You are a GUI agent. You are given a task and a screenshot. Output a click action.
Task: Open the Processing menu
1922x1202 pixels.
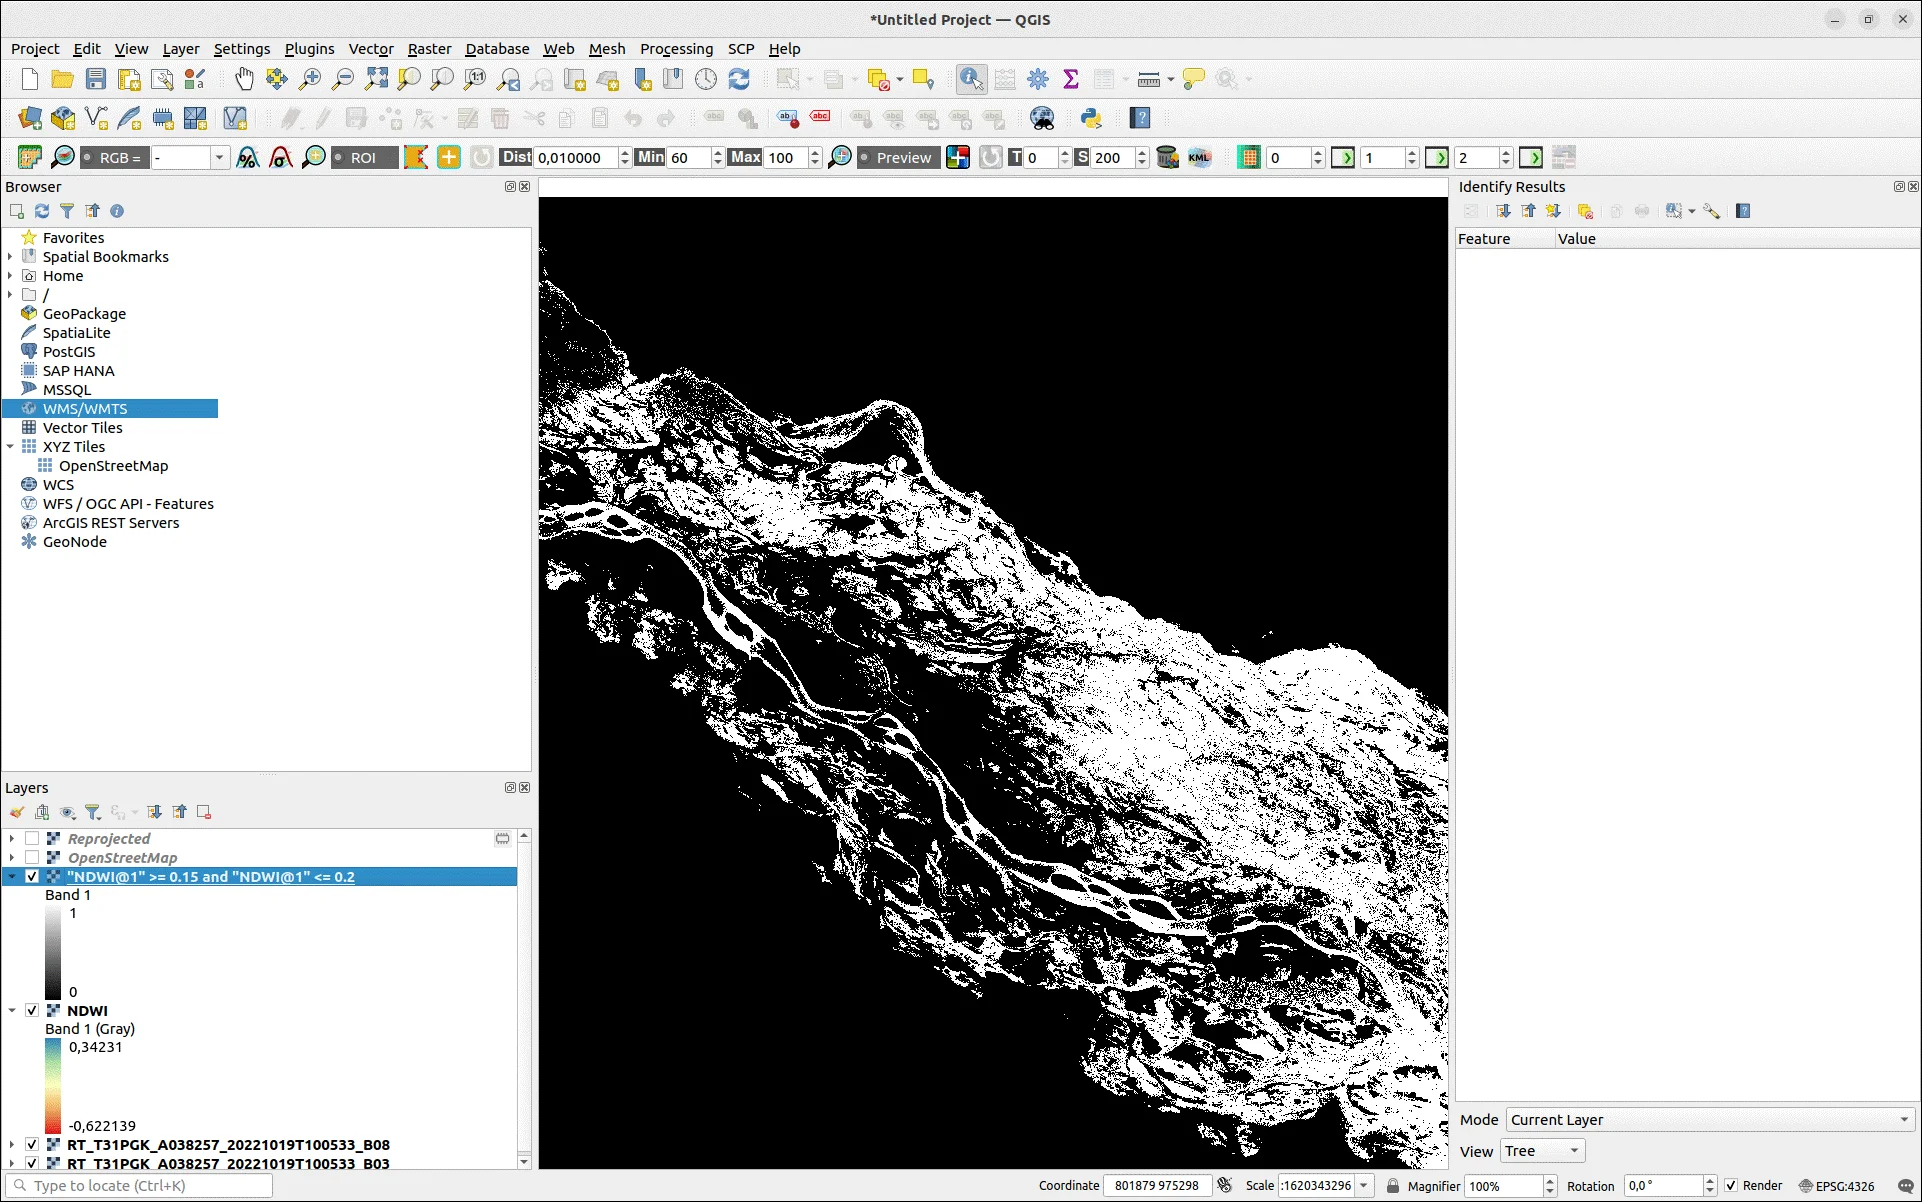tap(676, 49)
